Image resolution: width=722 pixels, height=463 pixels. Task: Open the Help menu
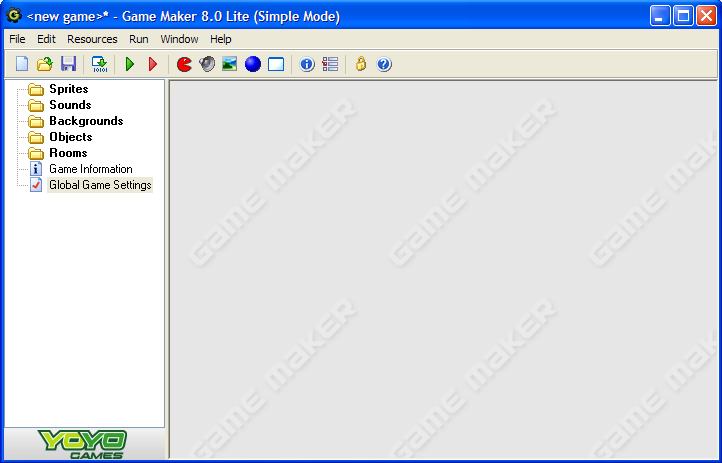221,39
